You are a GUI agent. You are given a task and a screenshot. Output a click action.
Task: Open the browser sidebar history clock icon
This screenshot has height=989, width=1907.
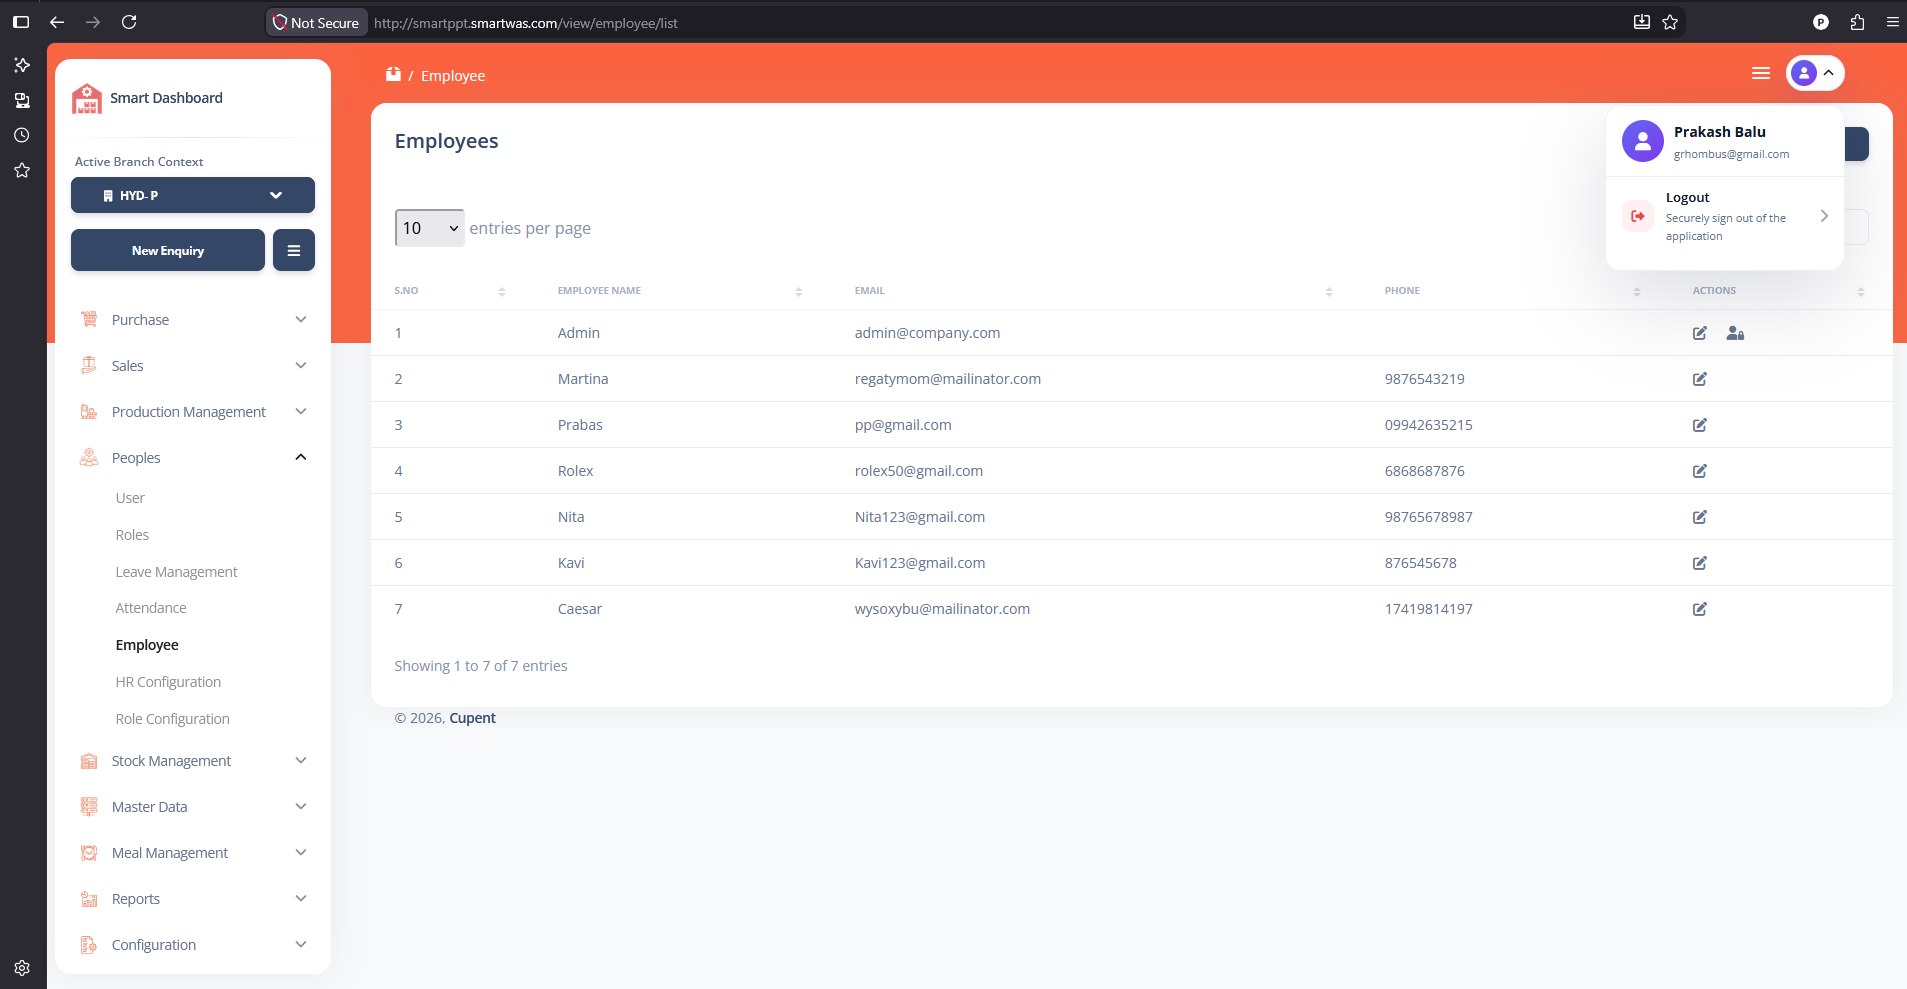pos(22,135)
